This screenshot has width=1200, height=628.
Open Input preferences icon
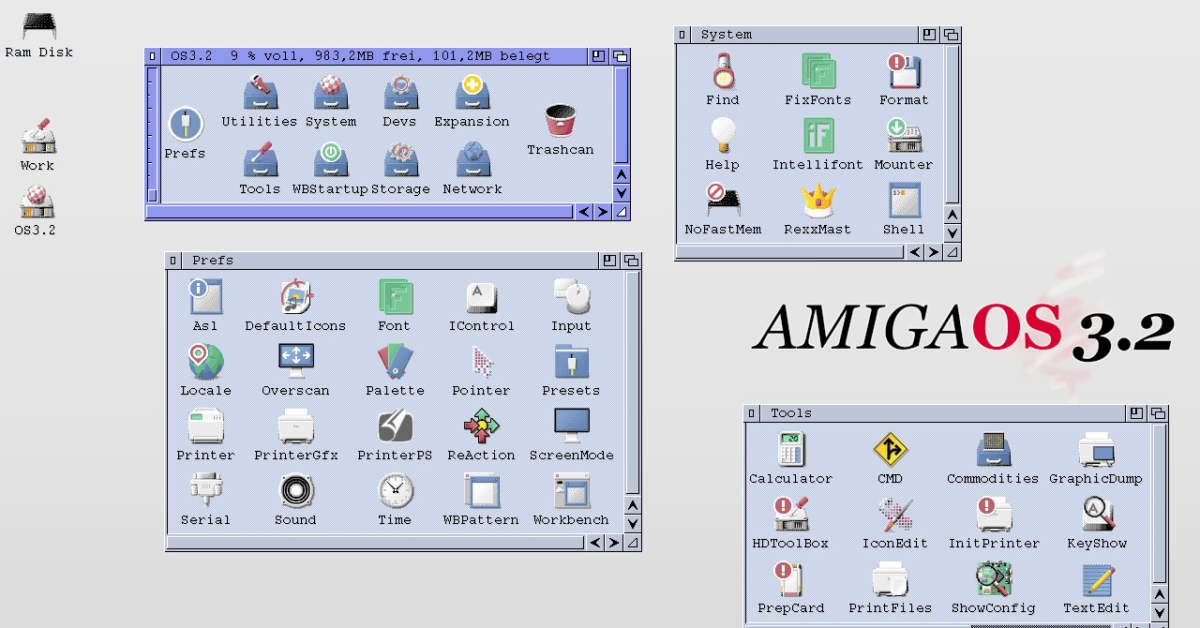pos(572,297)
